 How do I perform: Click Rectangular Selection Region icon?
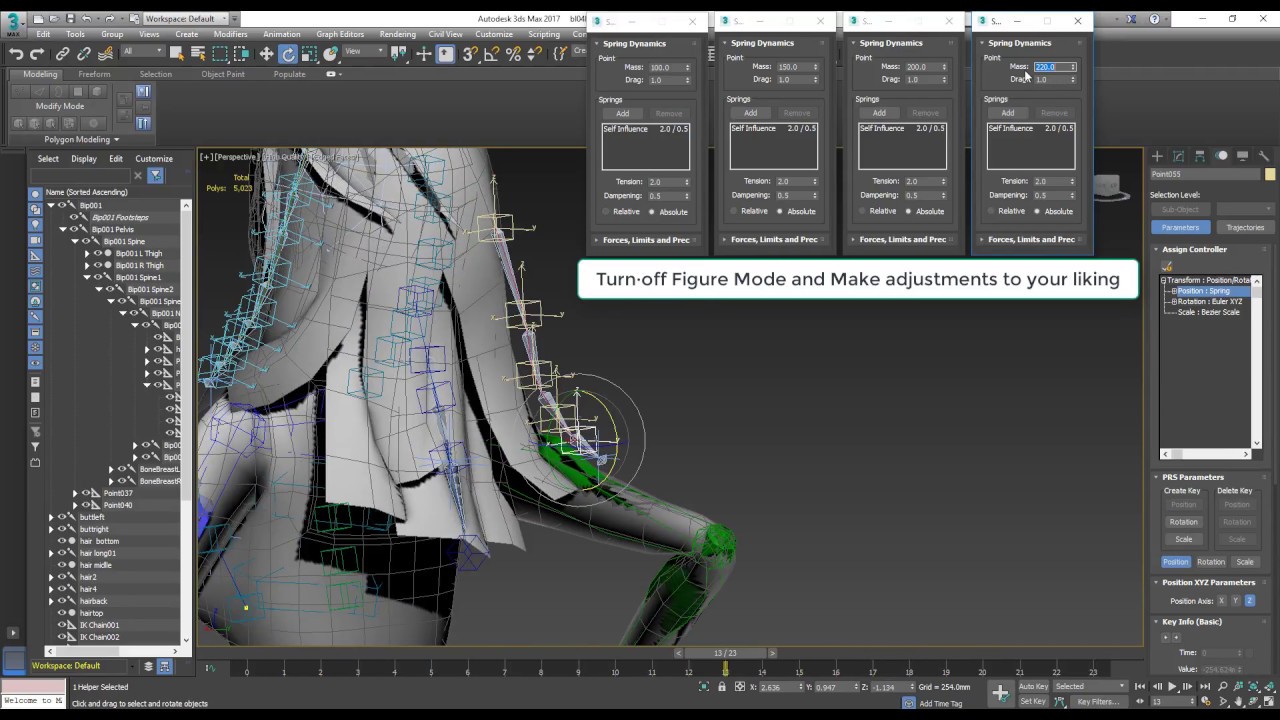coord(221,54)
